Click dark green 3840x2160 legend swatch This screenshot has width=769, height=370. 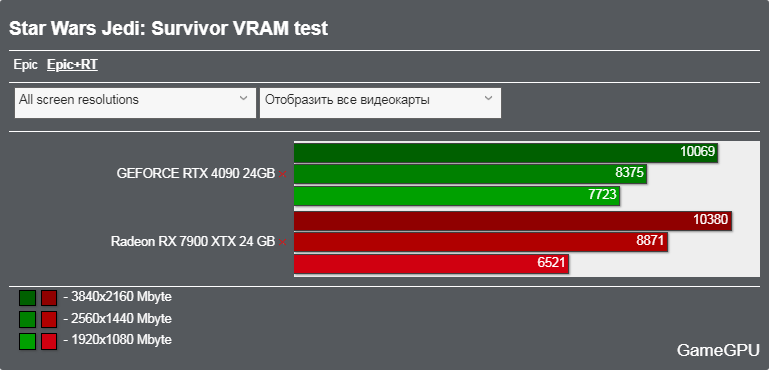coord(27,298)
